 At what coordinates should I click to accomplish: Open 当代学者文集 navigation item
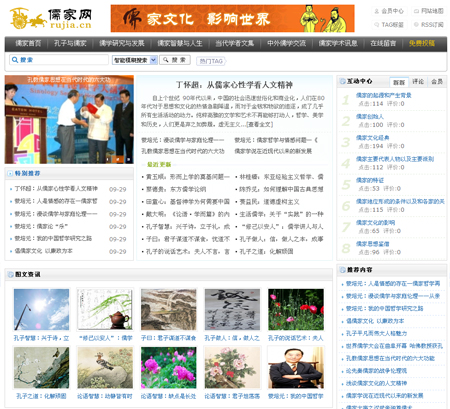click(234, 43)
